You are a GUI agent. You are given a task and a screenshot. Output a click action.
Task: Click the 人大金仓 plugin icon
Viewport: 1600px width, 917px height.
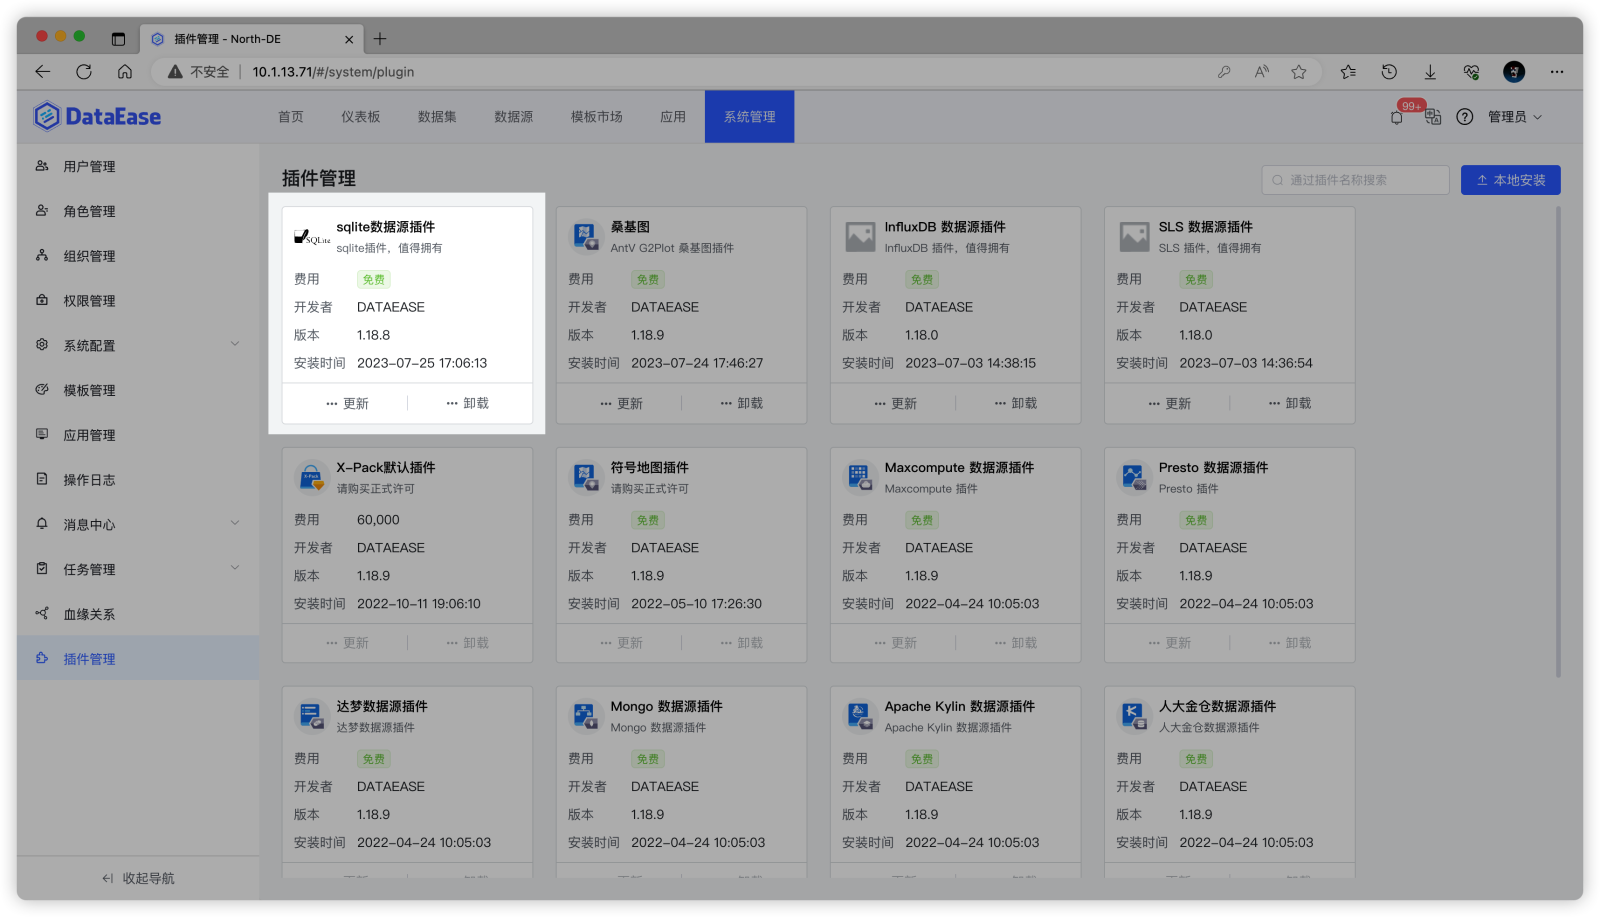click(x=1134, y=716)
